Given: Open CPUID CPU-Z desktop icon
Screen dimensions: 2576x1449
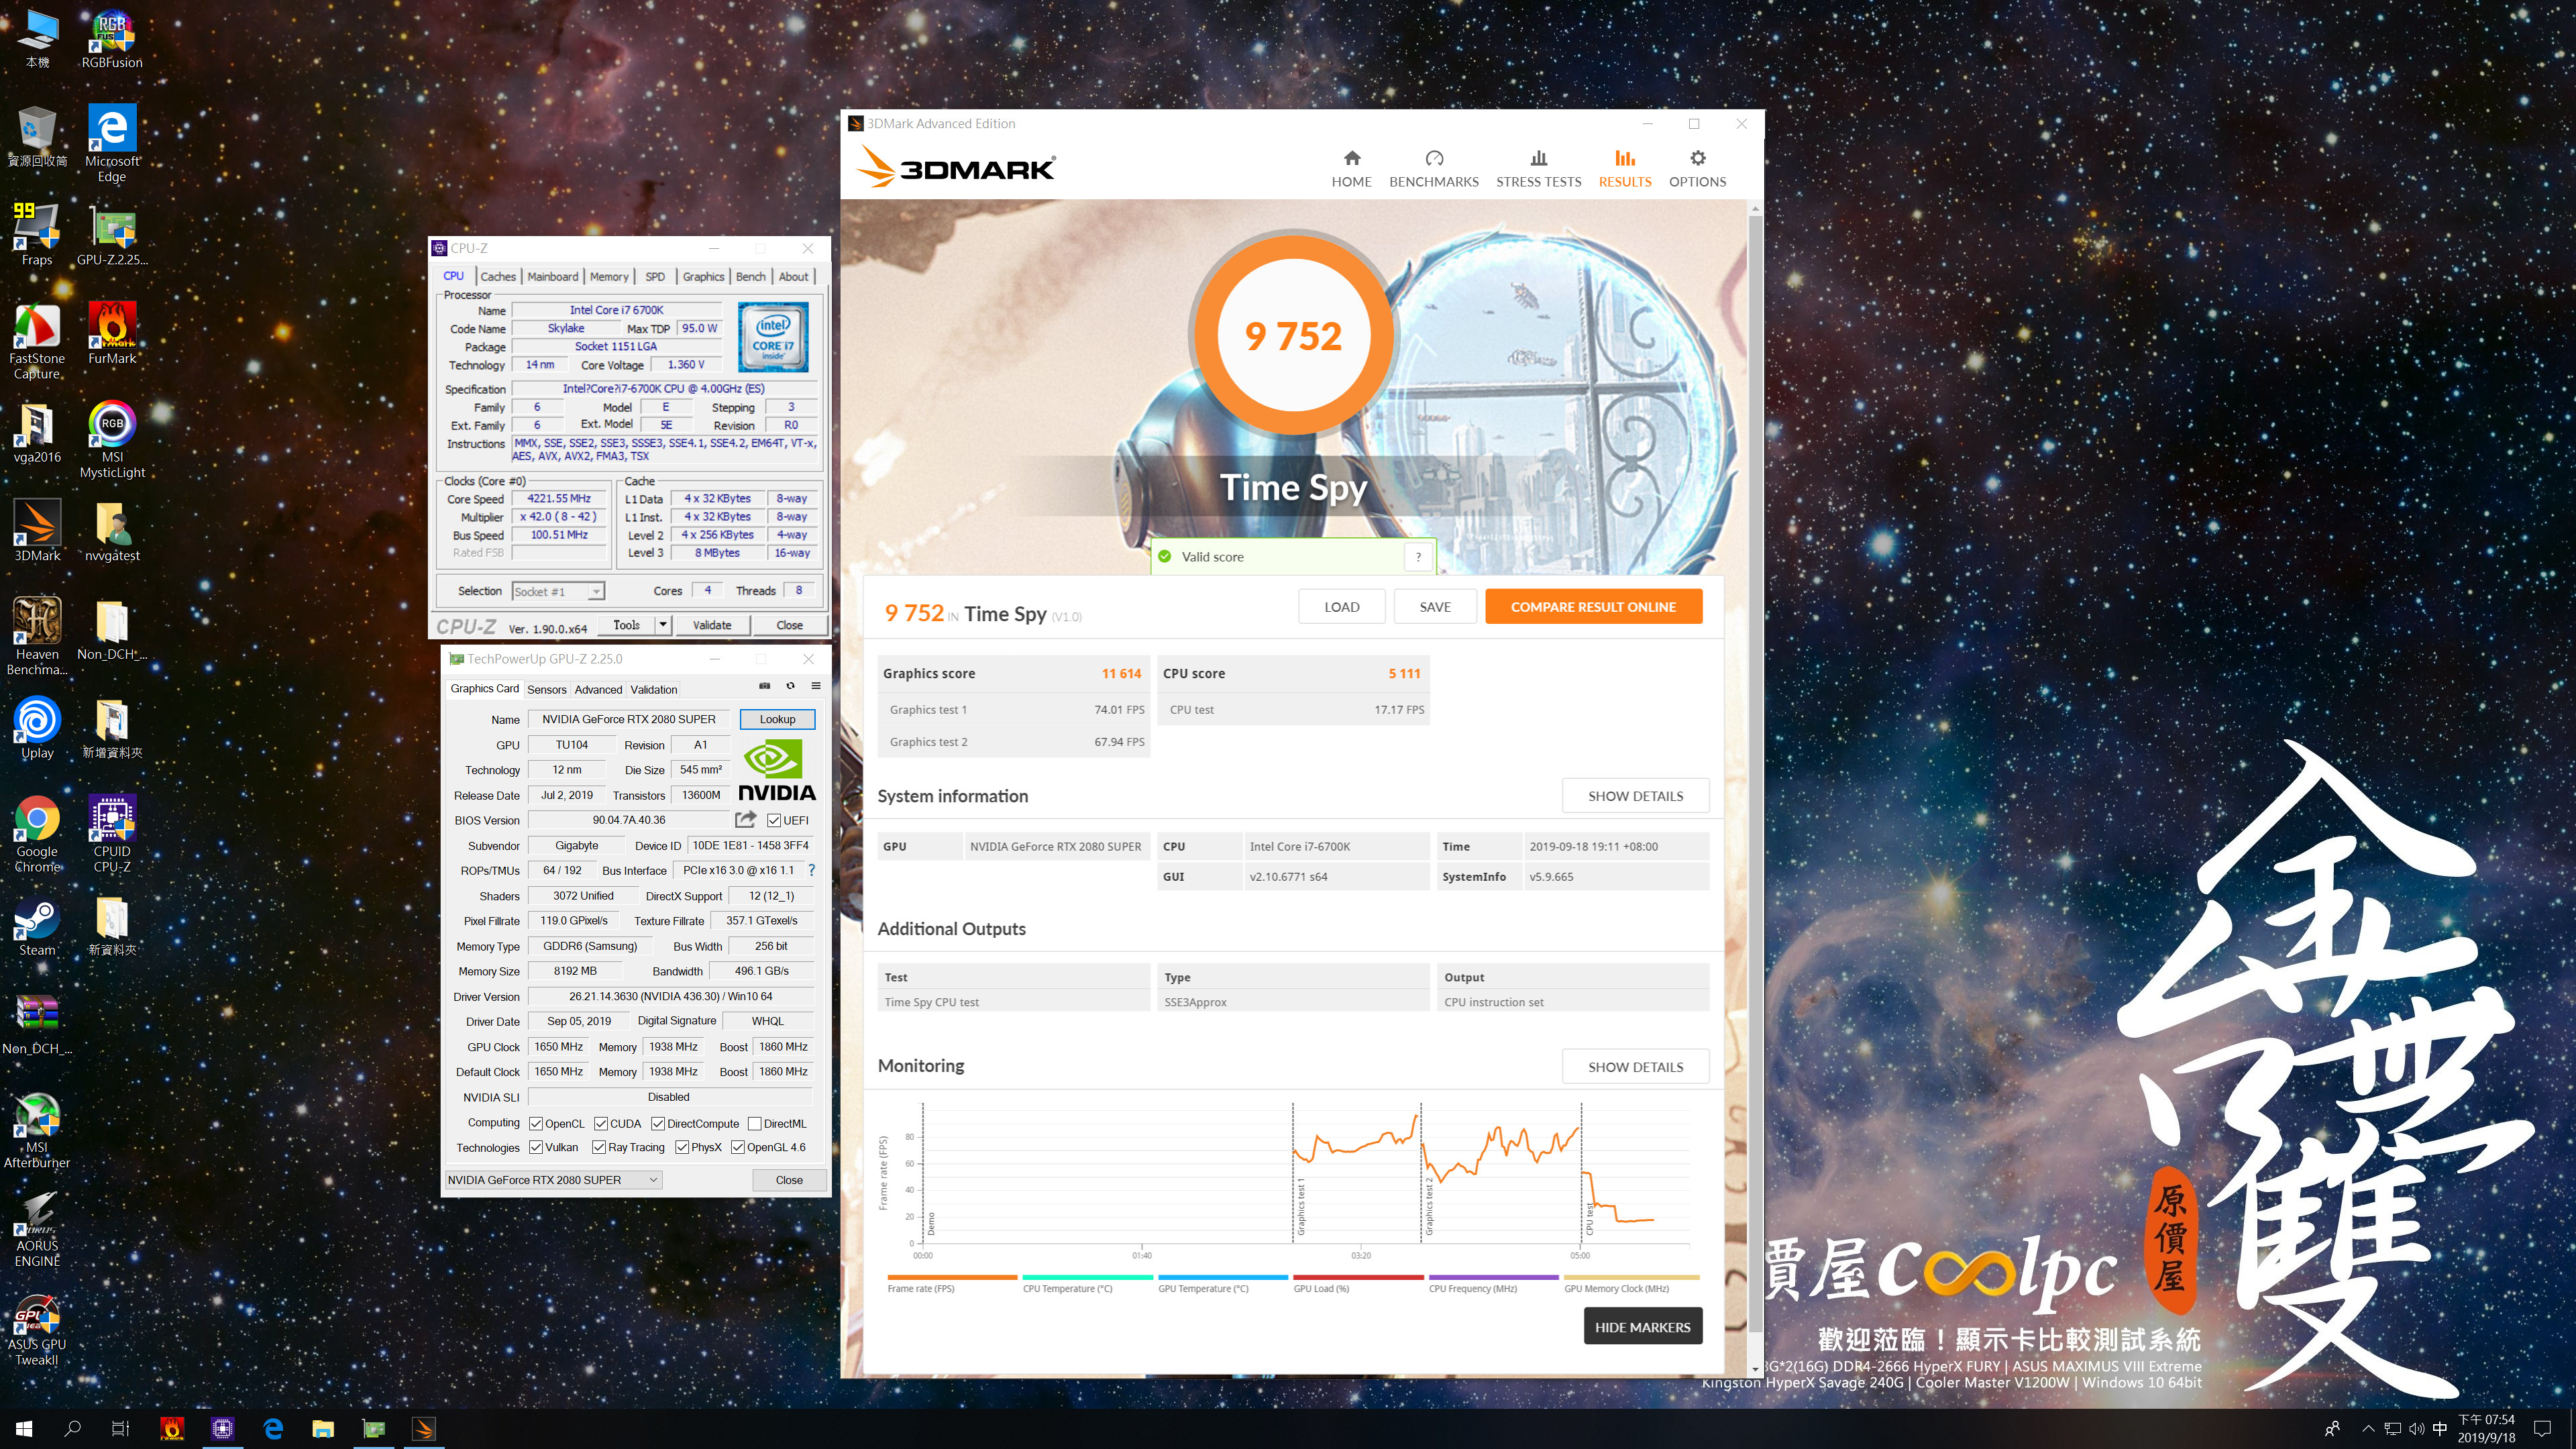Looking at the screenshot, I should pos(112,834).
